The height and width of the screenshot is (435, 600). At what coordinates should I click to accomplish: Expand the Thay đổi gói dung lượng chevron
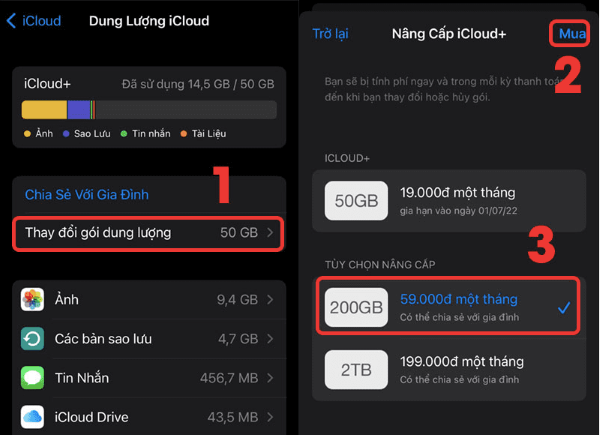pyautogui.click(x=271, y=233)
